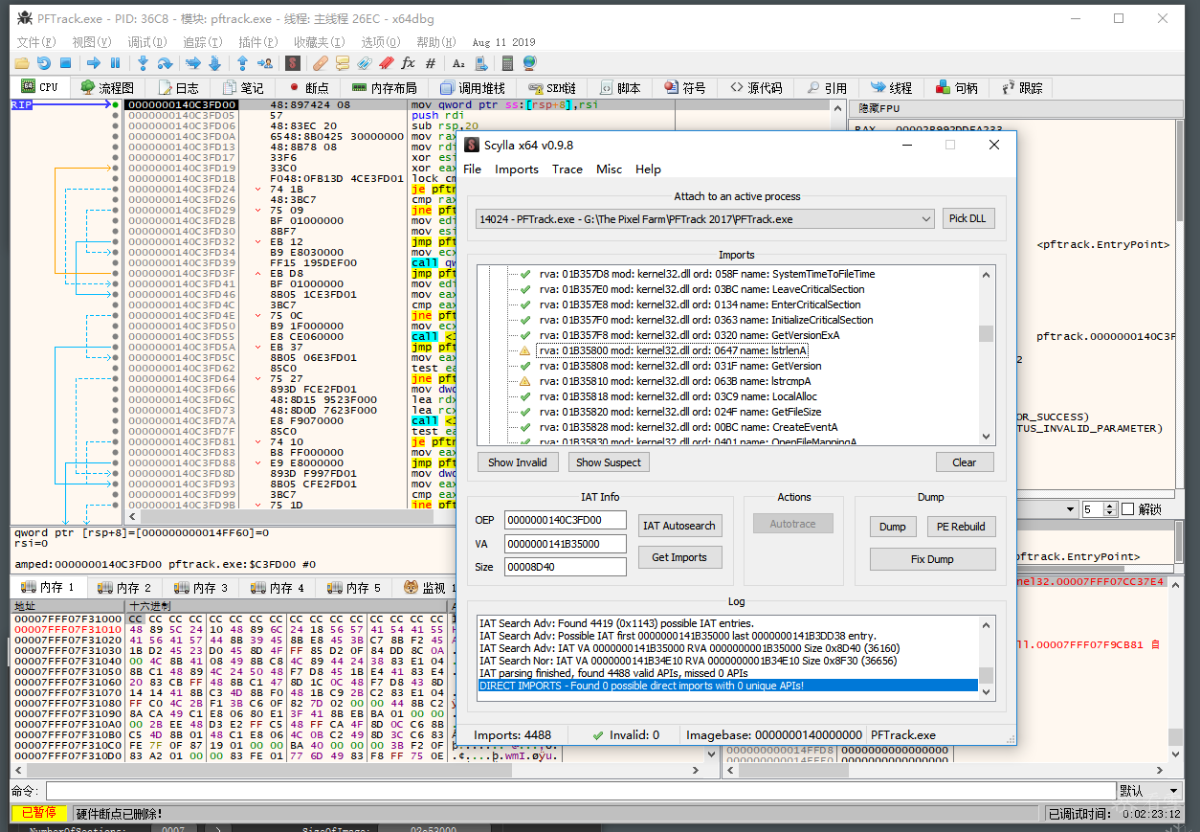
Task: Click the fx functions toolbar icon
Action: point(408,62)
